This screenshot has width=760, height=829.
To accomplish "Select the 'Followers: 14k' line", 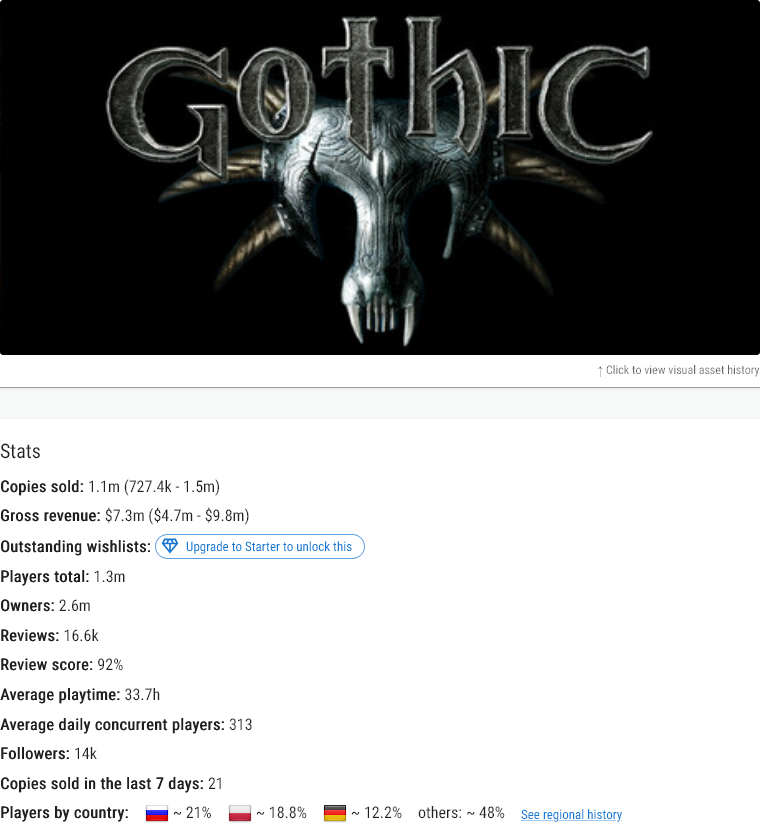I will tap(48, 753).
